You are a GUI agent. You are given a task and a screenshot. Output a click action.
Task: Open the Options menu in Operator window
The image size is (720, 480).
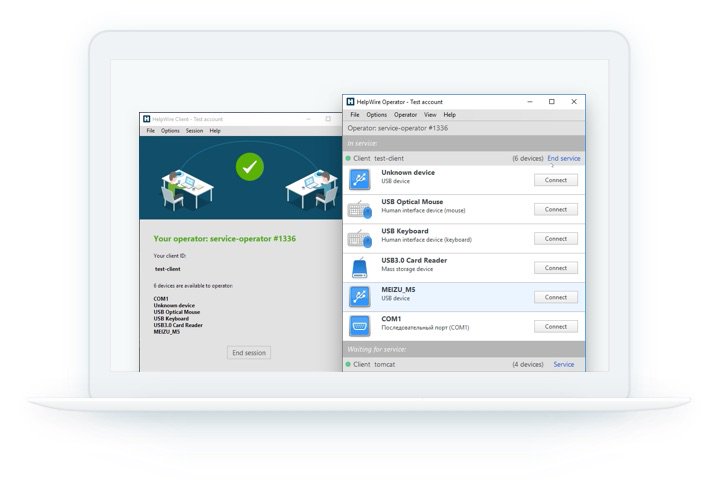pyautogui.click(x=377, y=115)
